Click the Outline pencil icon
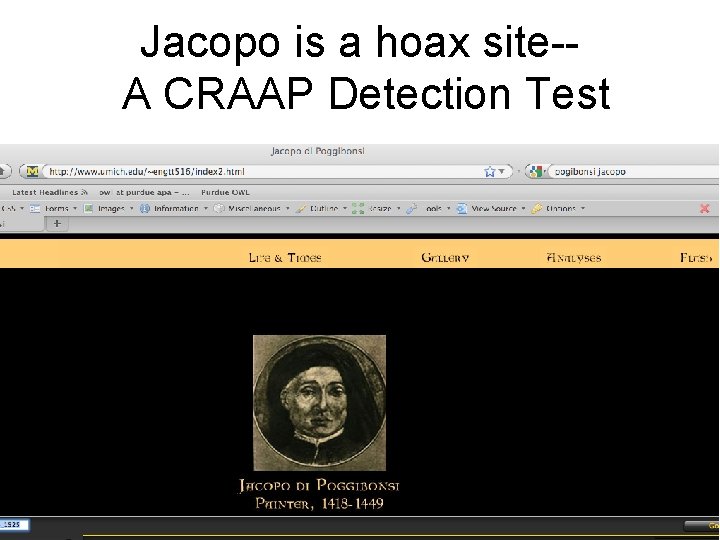720x540 pixels. 301,208
